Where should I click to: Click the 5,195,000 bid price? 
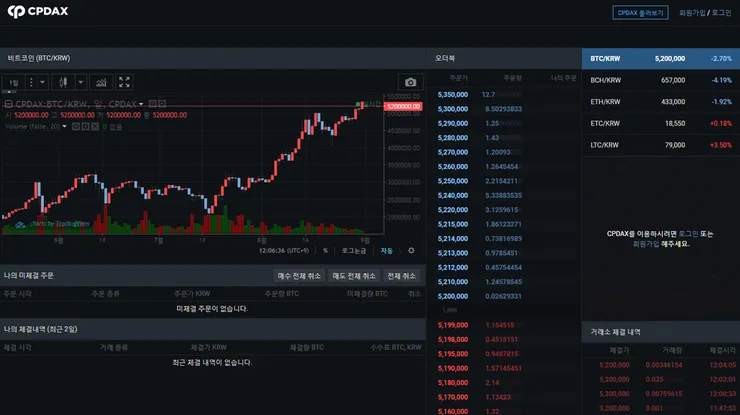[x=453, y=354]
